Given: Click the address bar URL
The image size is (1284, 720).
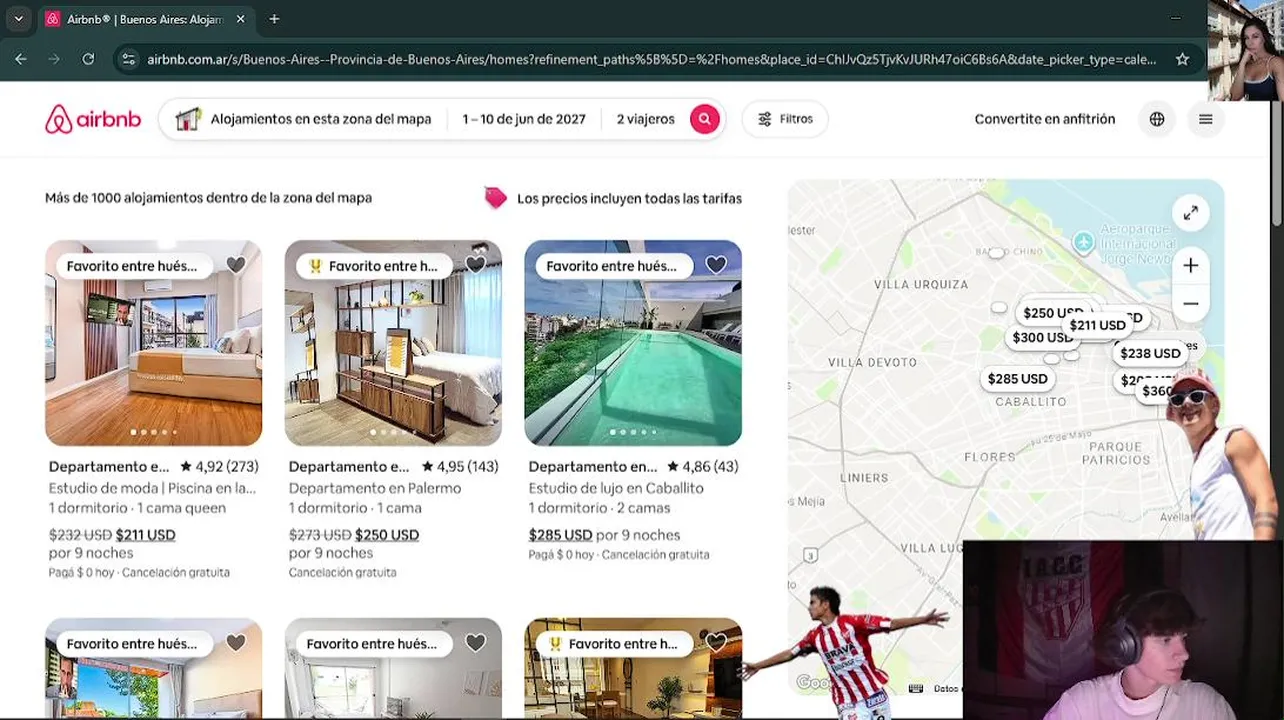Looking at the screenshot, I should point(651,59).
